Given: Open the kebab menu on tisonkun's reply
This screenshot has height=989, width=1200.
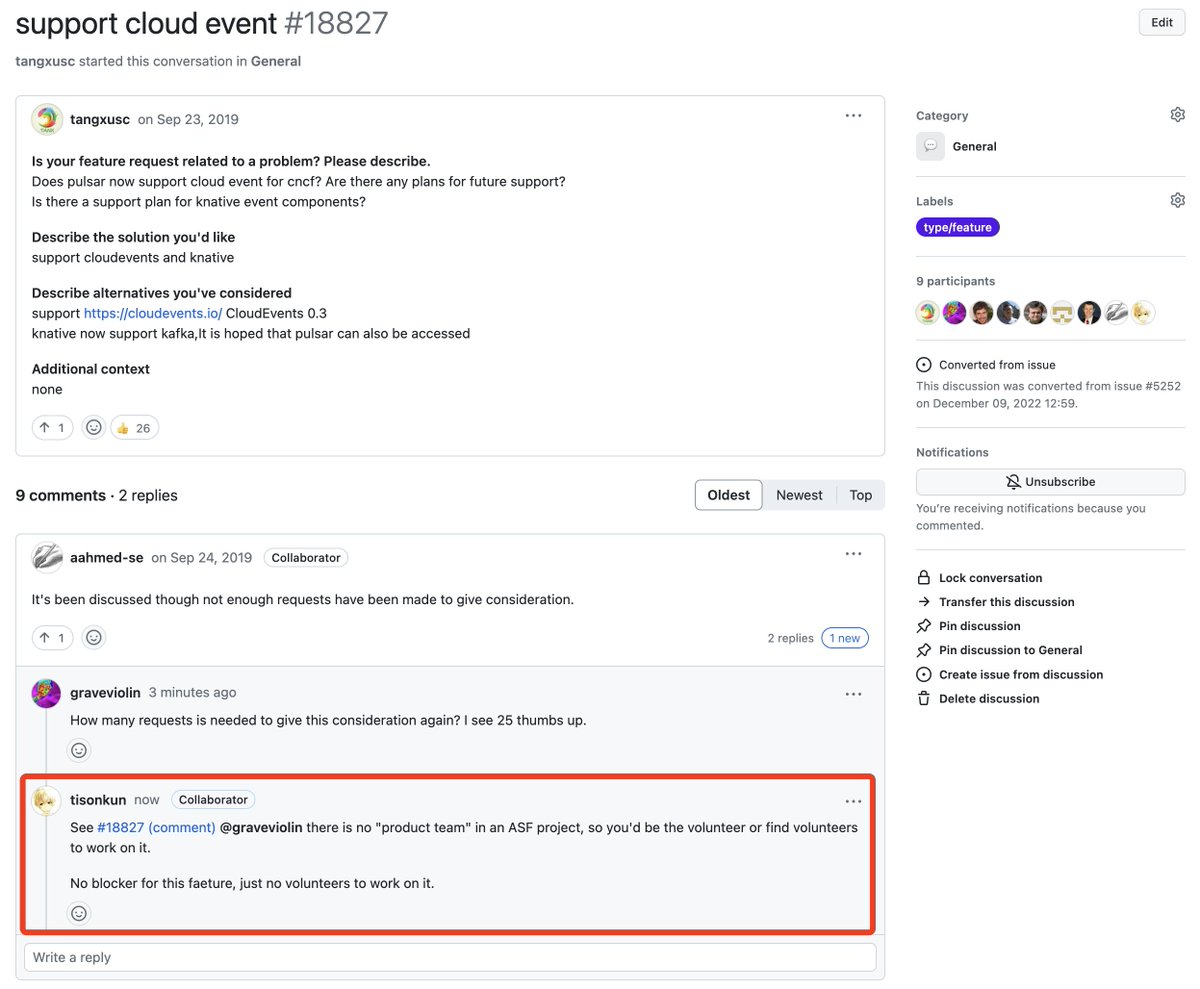Looking at the screenshot, I should (853, 800).
